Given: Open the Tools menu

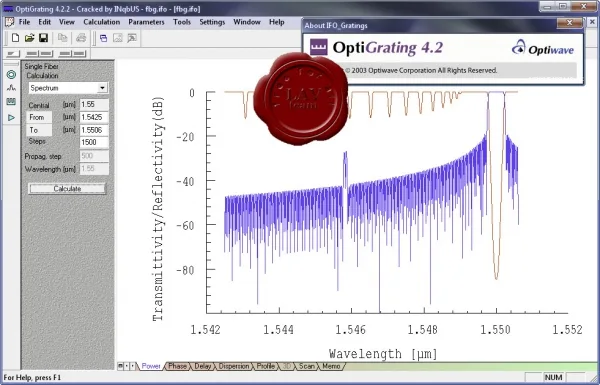Looking at the screenshot, I should coord(182,22).
